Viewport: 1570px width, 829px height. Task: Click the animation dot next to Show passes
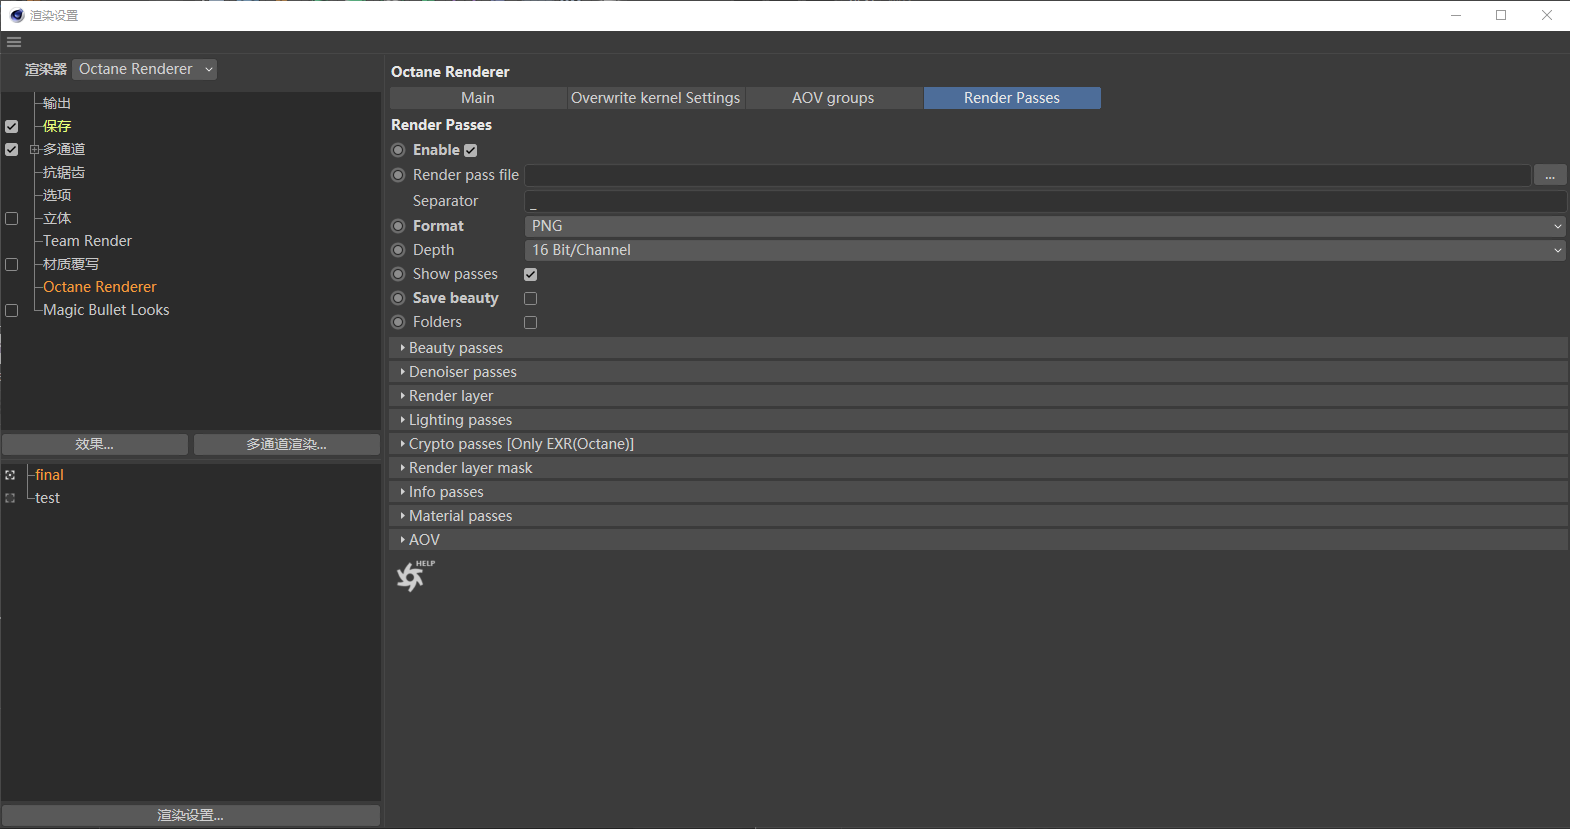pyautogui.click(x=398, y=274)
